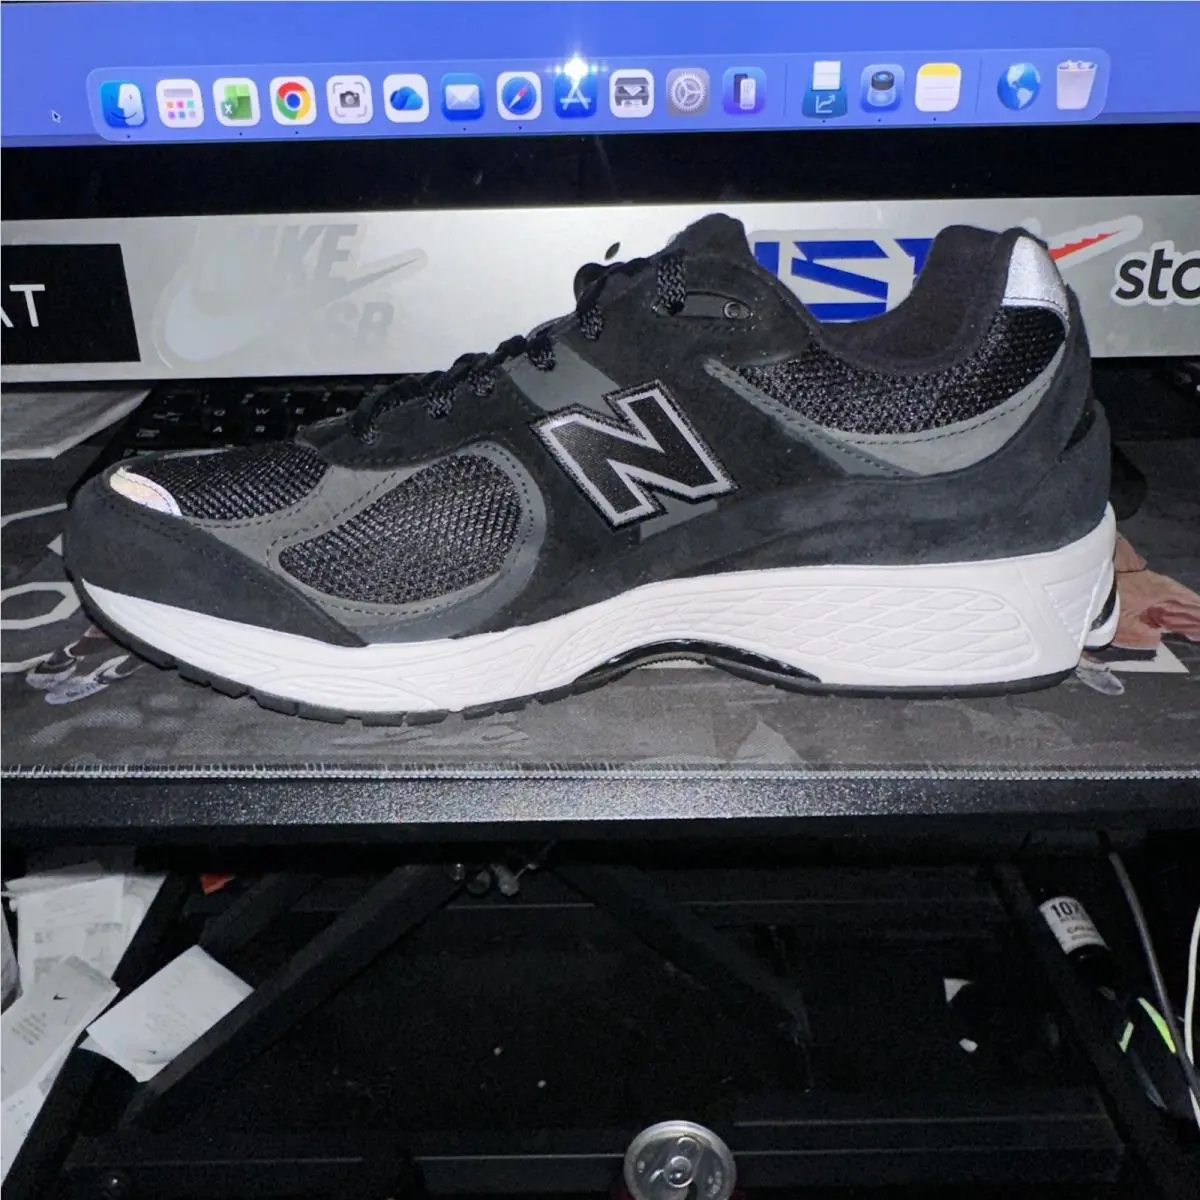Open the gray tray app after App Store

pyautogui.click(x=632, y=95)
